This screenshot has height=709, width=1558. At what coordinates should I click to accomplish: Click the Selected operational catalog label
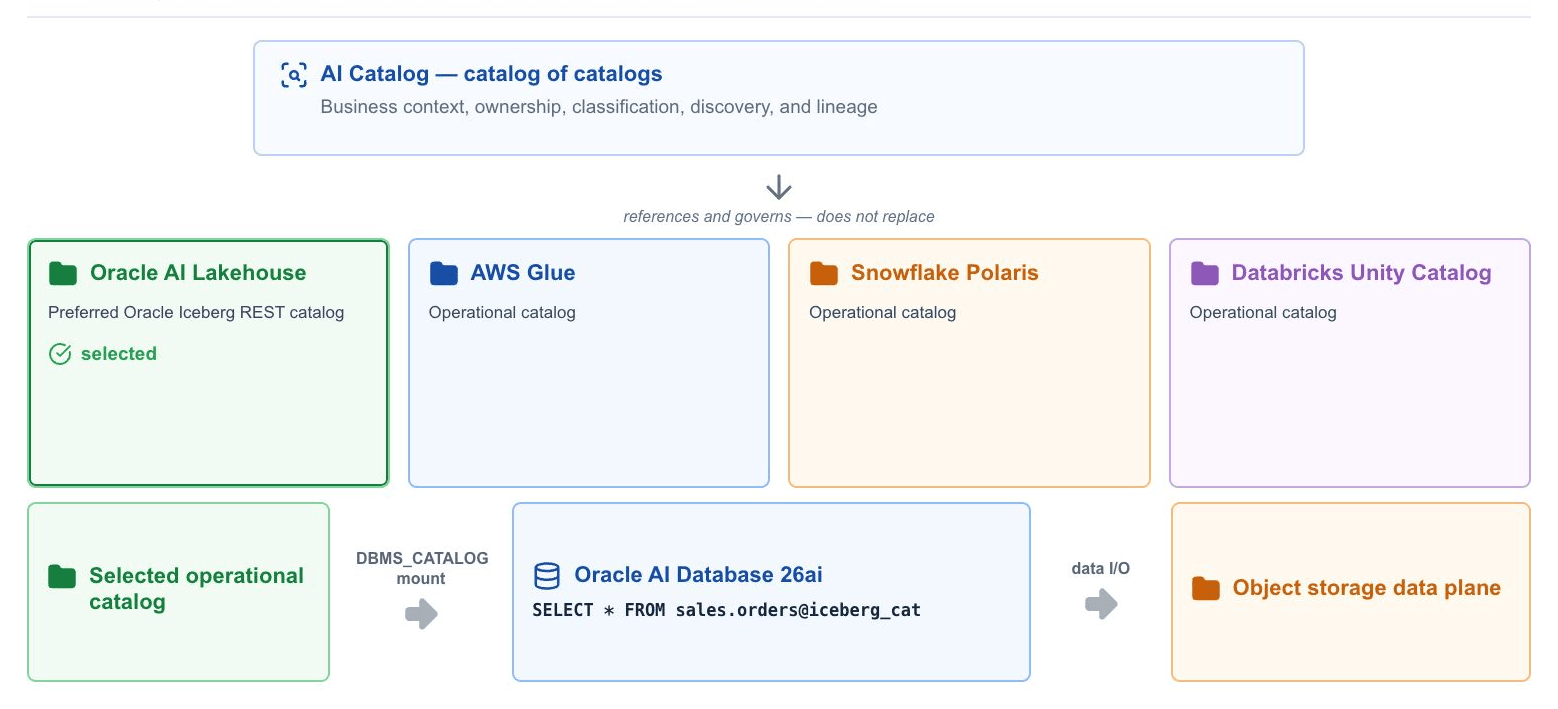click(196, 589)
